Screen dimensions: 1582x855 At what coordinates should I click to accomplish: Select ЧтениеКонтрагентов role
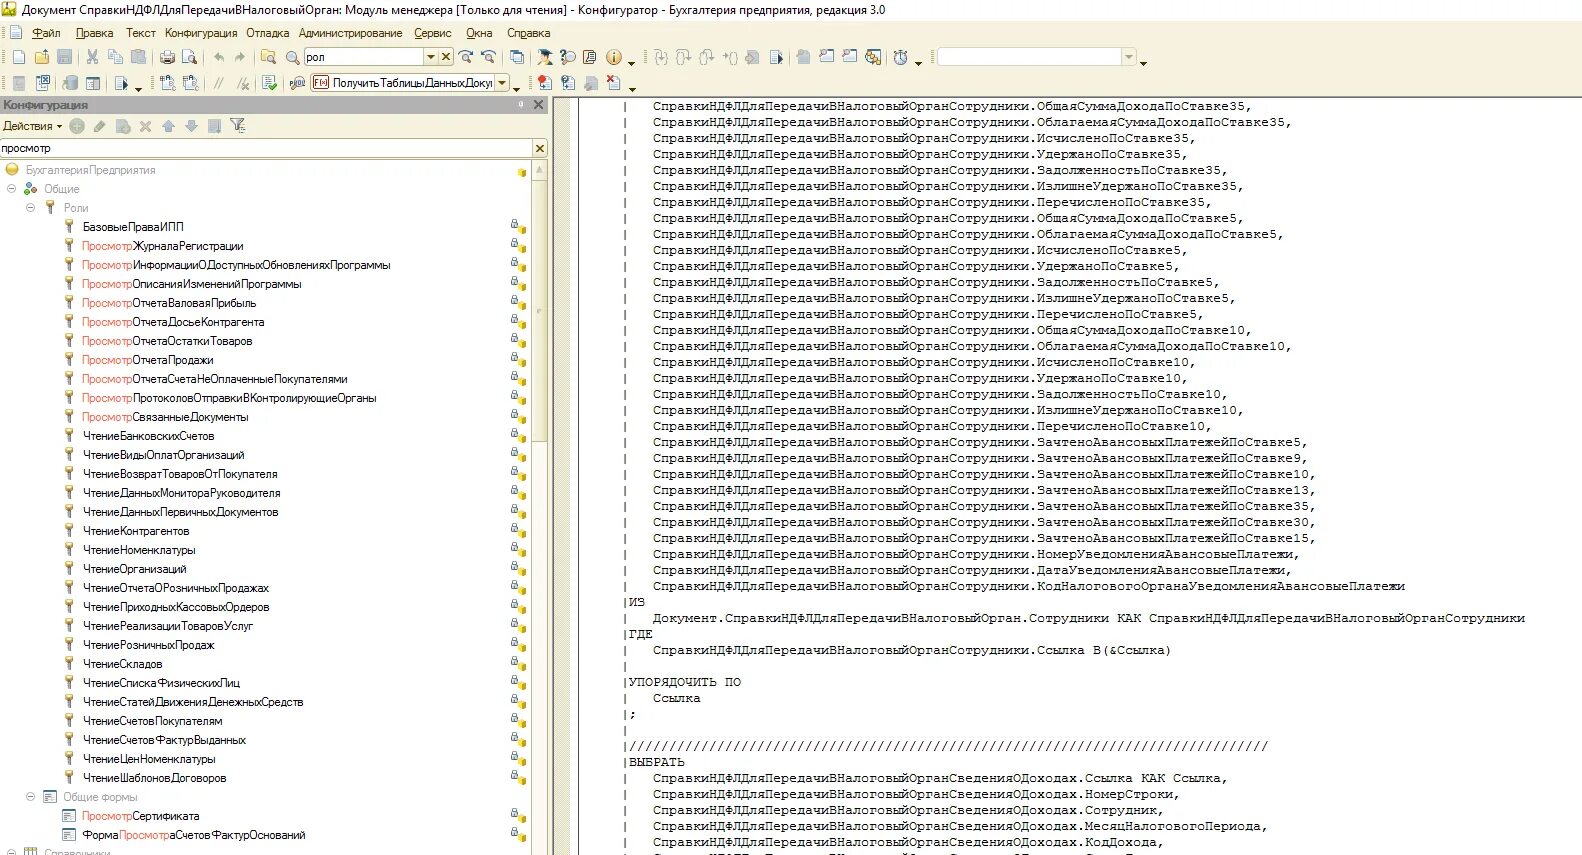136,531
